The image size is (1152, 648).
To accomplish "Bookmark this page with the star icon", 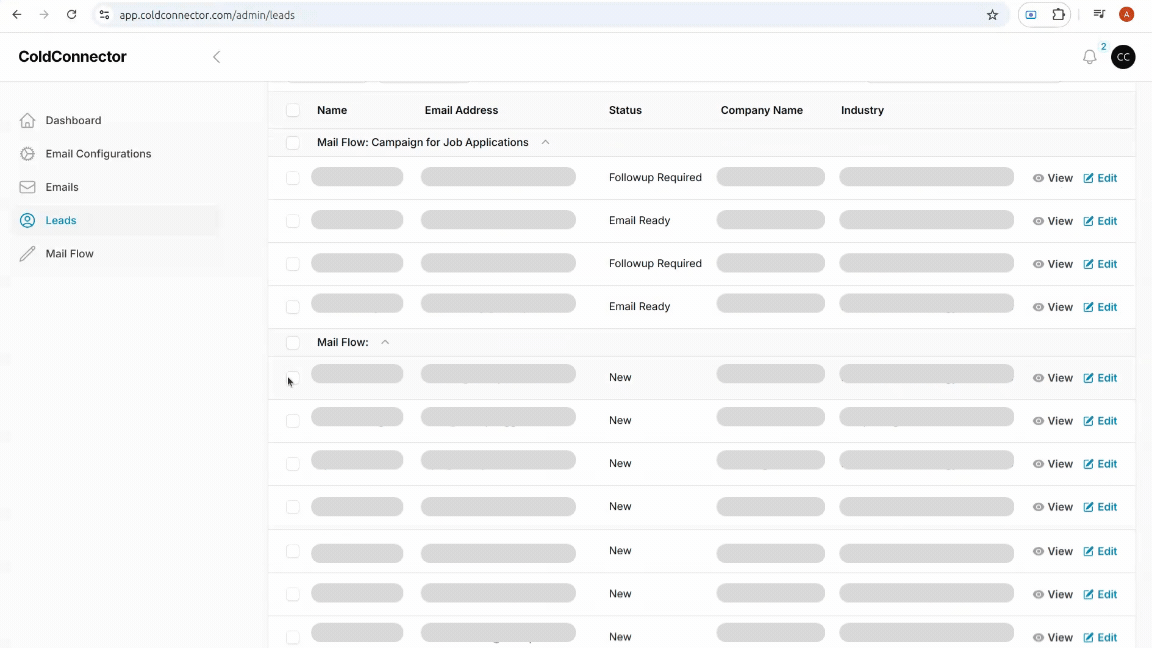I will 992,15.
